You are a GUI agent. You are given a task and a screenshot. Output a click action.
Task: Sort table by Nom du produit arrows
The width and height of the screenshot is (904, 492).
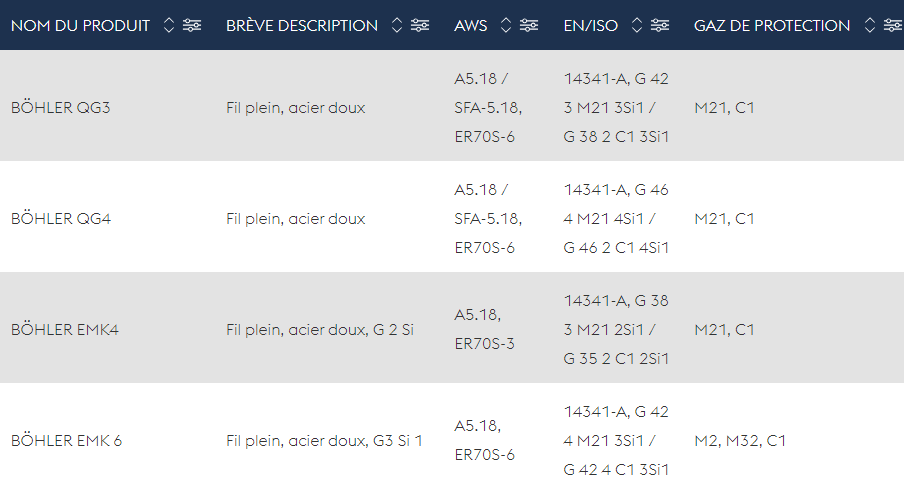[x=168, y=25]
